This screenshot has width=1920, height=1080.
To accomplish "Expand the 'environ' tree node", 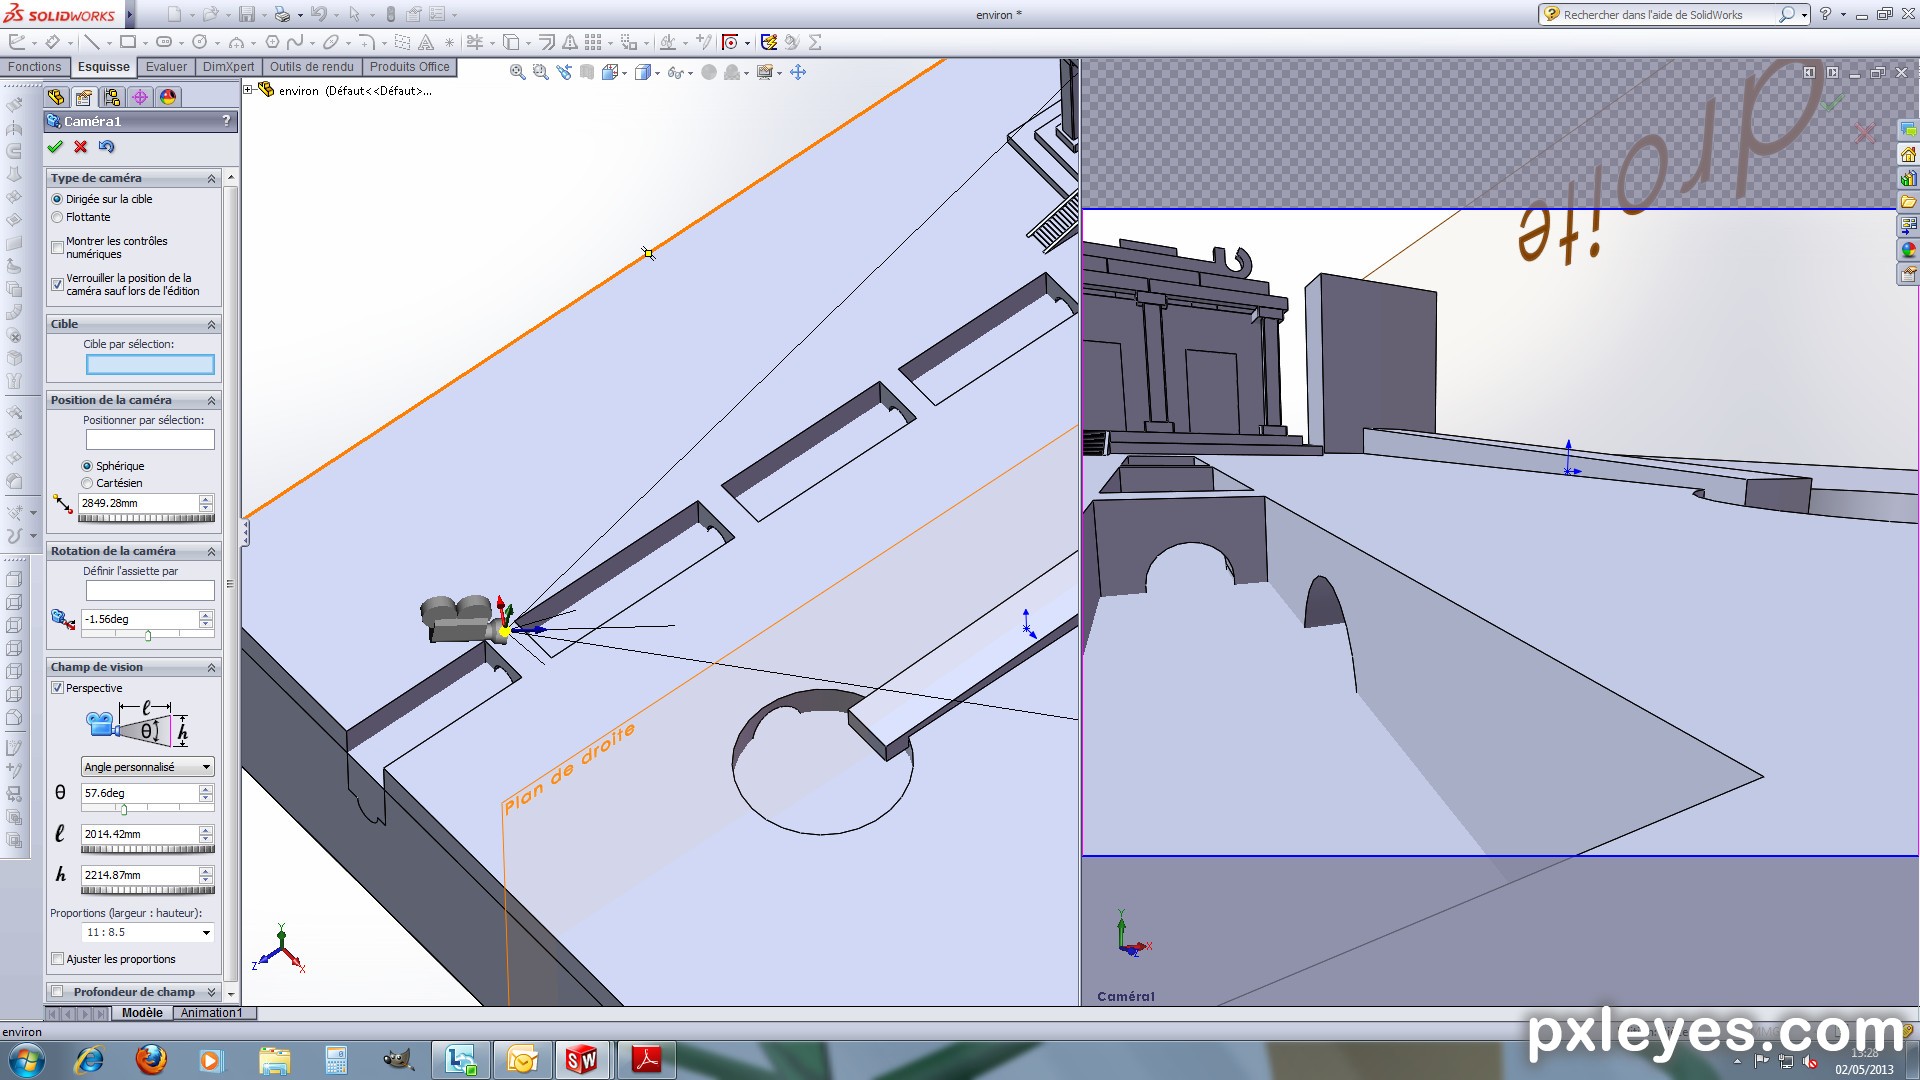I will pos(248,90).
